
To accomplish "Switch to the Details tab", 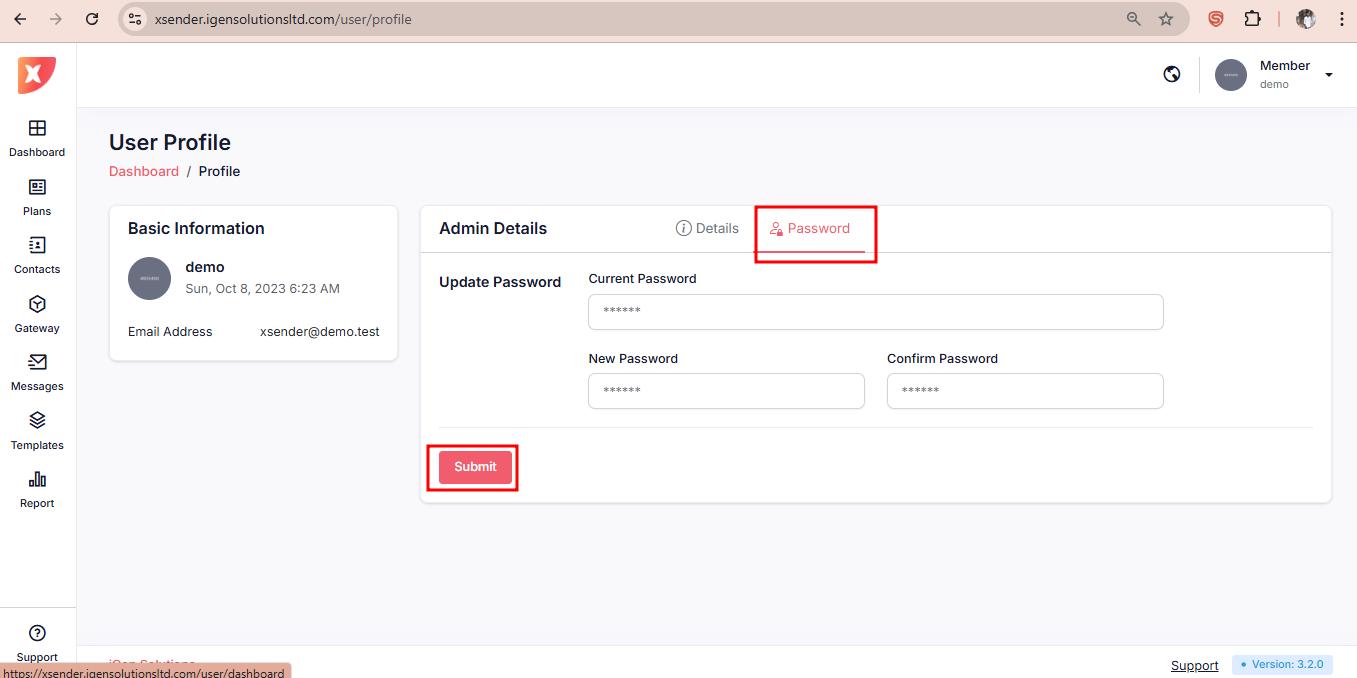I will pyautogui.click(x=707, y=228).
